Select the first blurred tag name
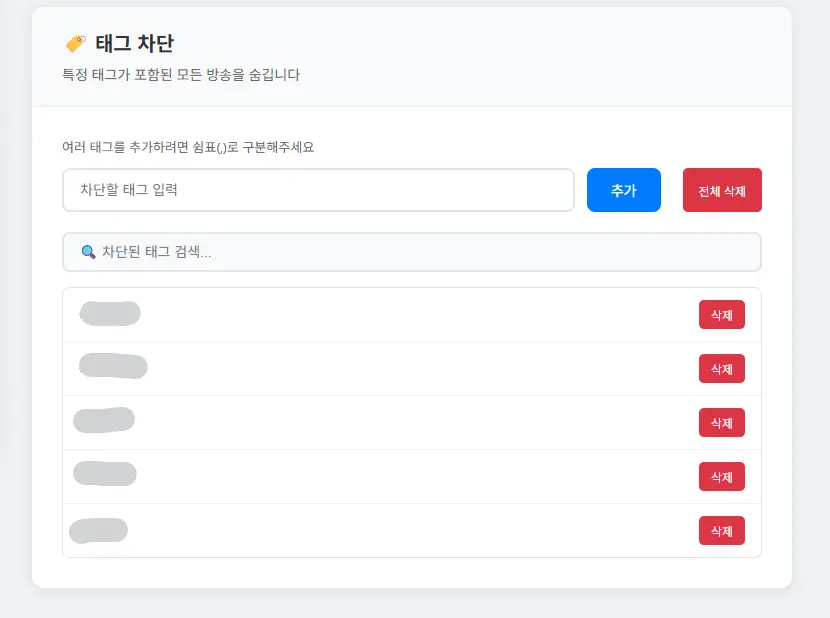 [110, 314]
